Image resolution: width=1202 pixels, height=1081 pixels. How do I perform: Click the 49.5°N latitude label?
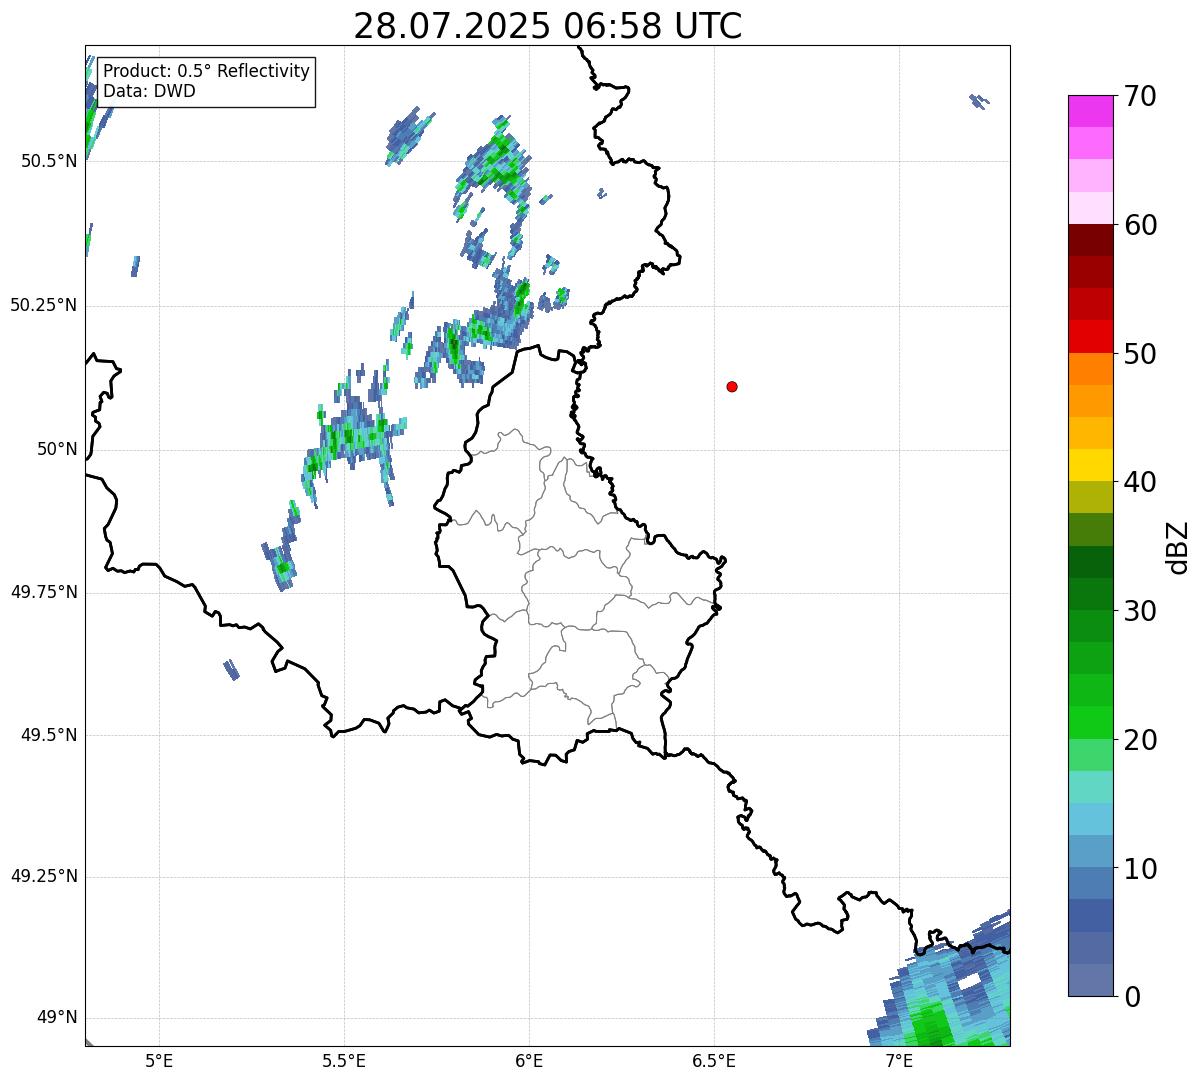48,735
